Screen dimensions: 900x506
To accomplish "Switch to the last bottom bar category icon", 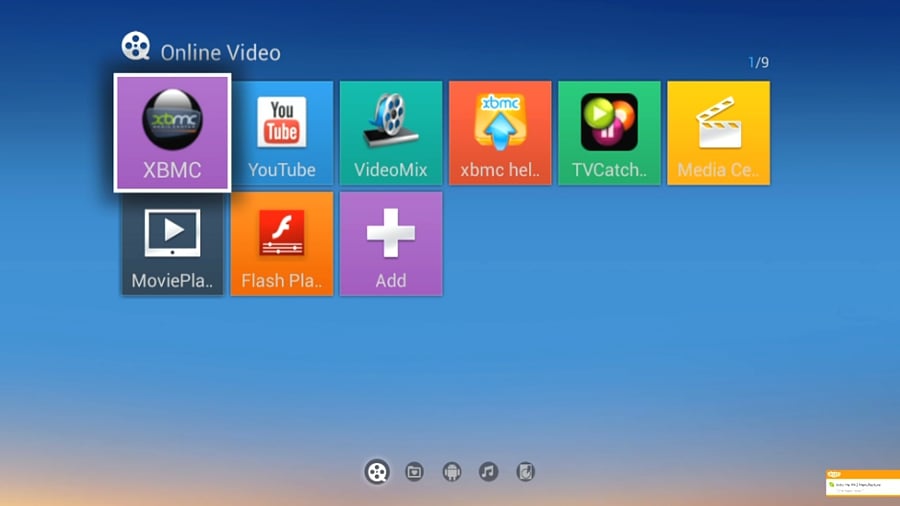I will [x=525, y=472].
